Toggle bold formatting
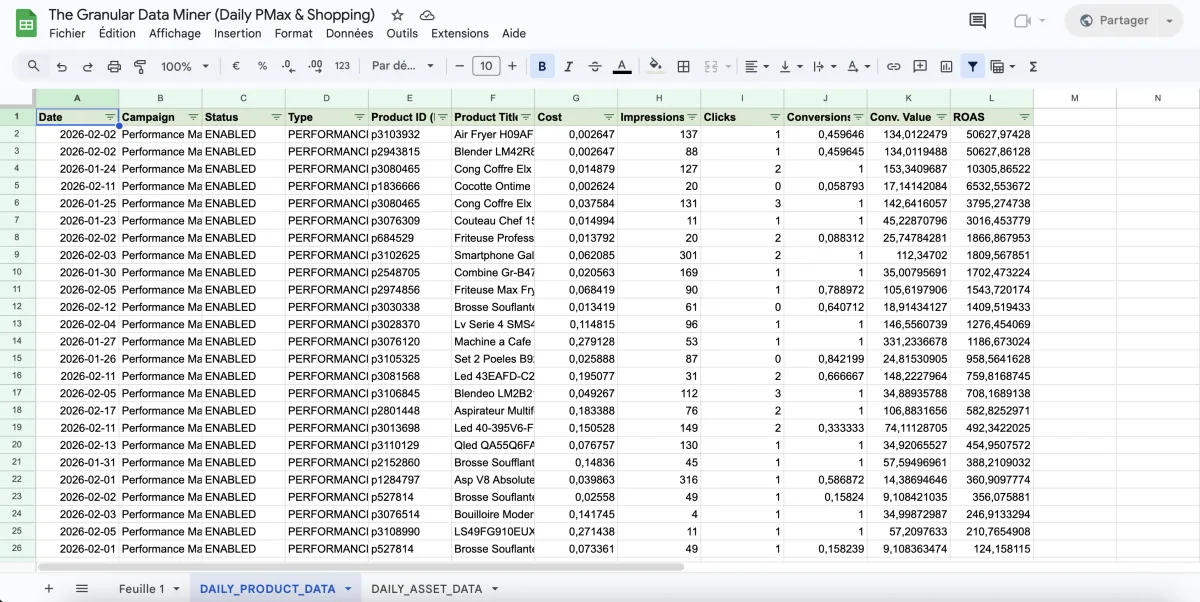The height and width of the screenshot is (602, 1200). coord(542,67)
